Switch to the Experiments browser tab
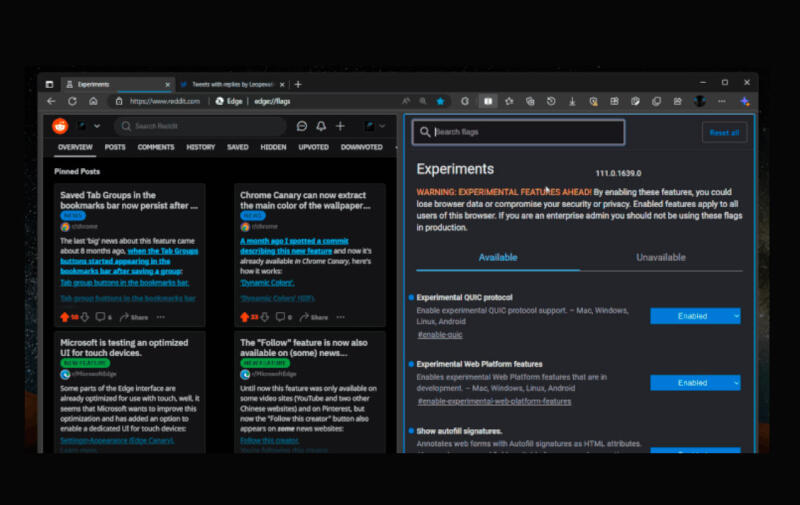The width and height of the screenshot is (800, 505). click(x=117, y=84)
